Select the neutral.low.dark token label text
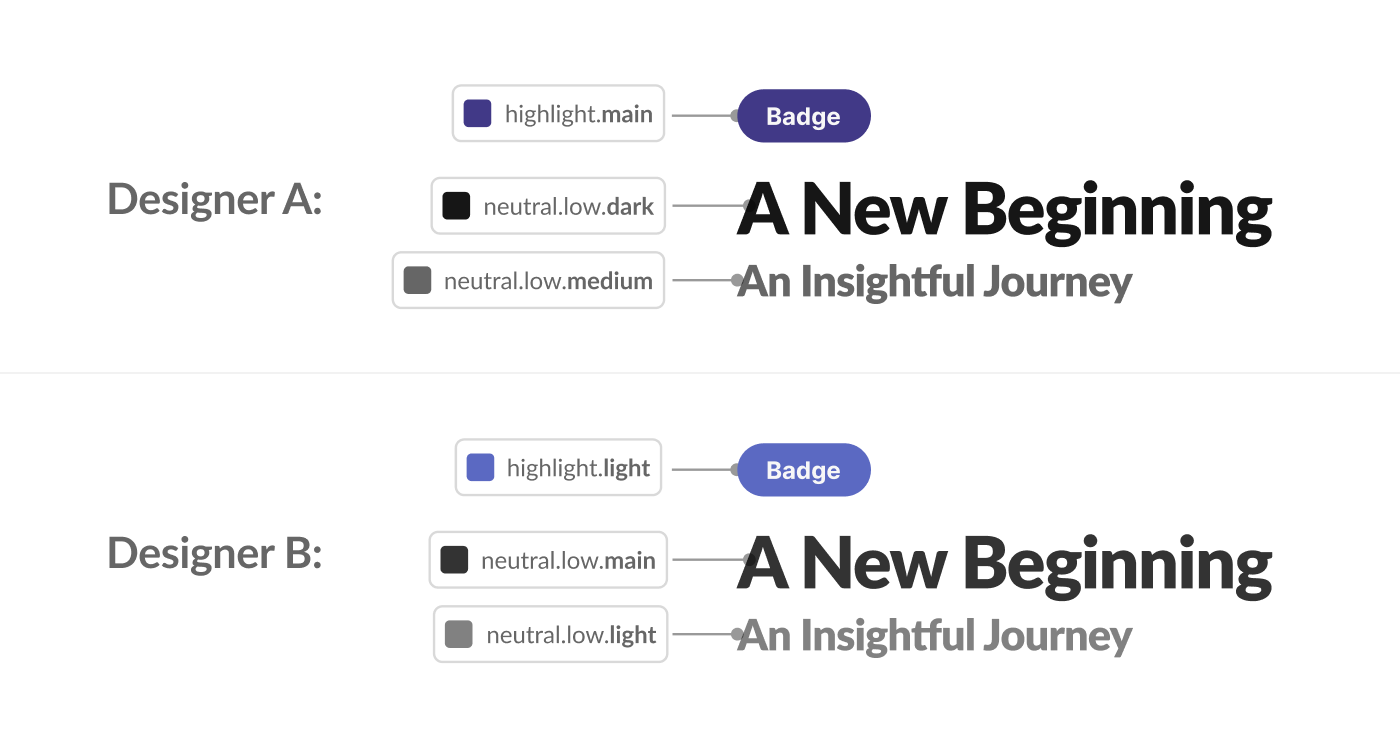The image size is (1400, 748). click(568, 207)
